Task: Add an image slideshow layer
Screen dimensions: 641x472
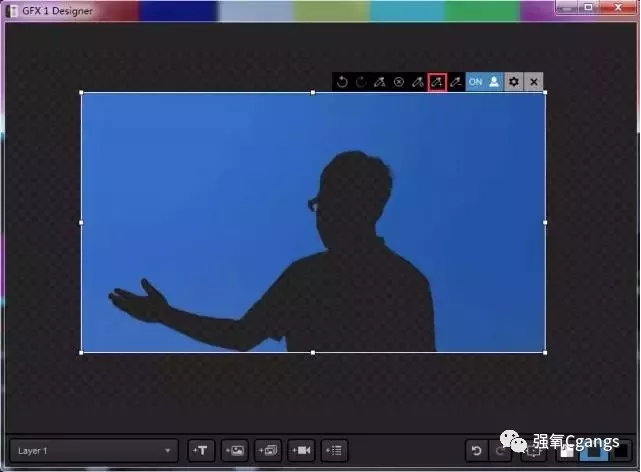Action: (x=268, y=451)
